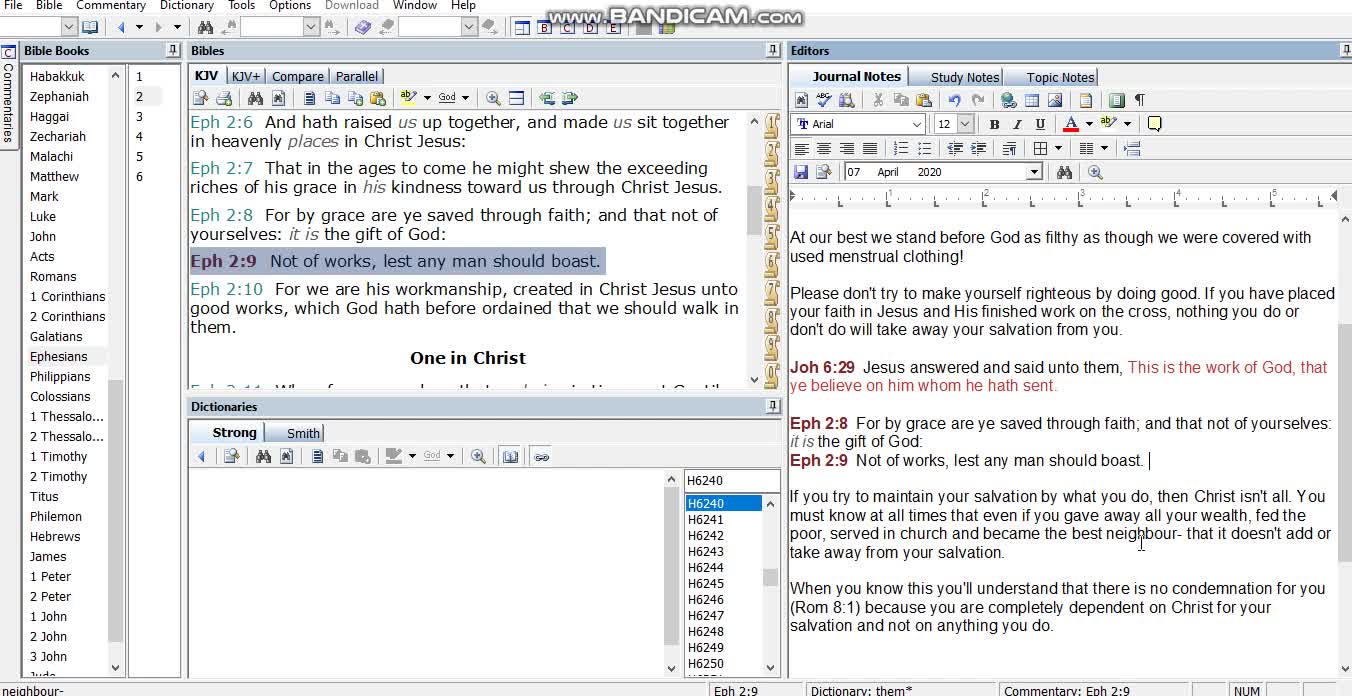This screenshot has width=1352, height=696.
Task: Click the zoom icon in Bibles toolbar
Action: 493,98
